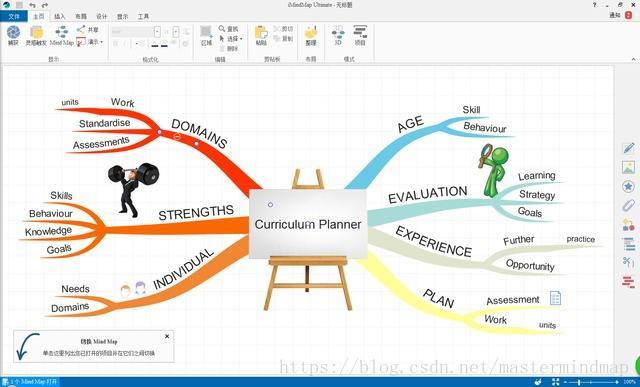
Task: Open the font size dropdown
Action: tap(176, 32)
